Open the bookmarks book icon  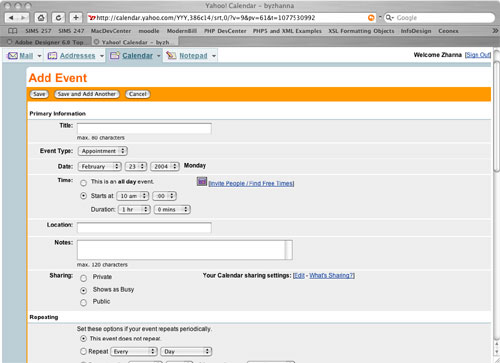(x=13, y=31)
